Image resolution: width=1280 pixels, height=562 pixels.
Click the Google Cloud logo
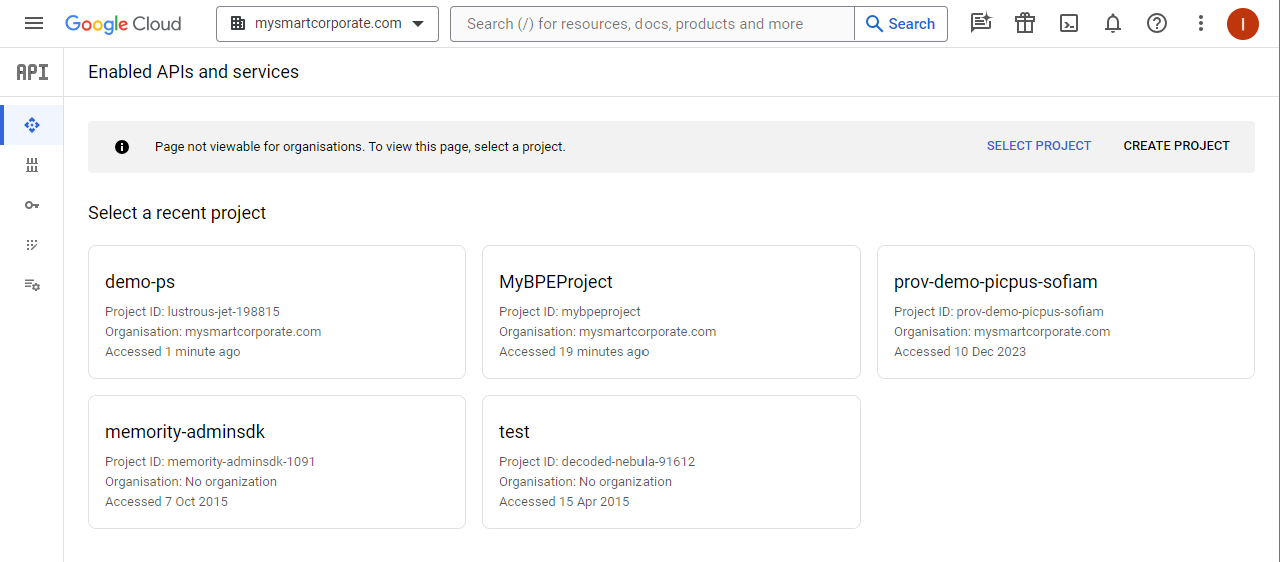pyautogui.click(x=123, y=23)
